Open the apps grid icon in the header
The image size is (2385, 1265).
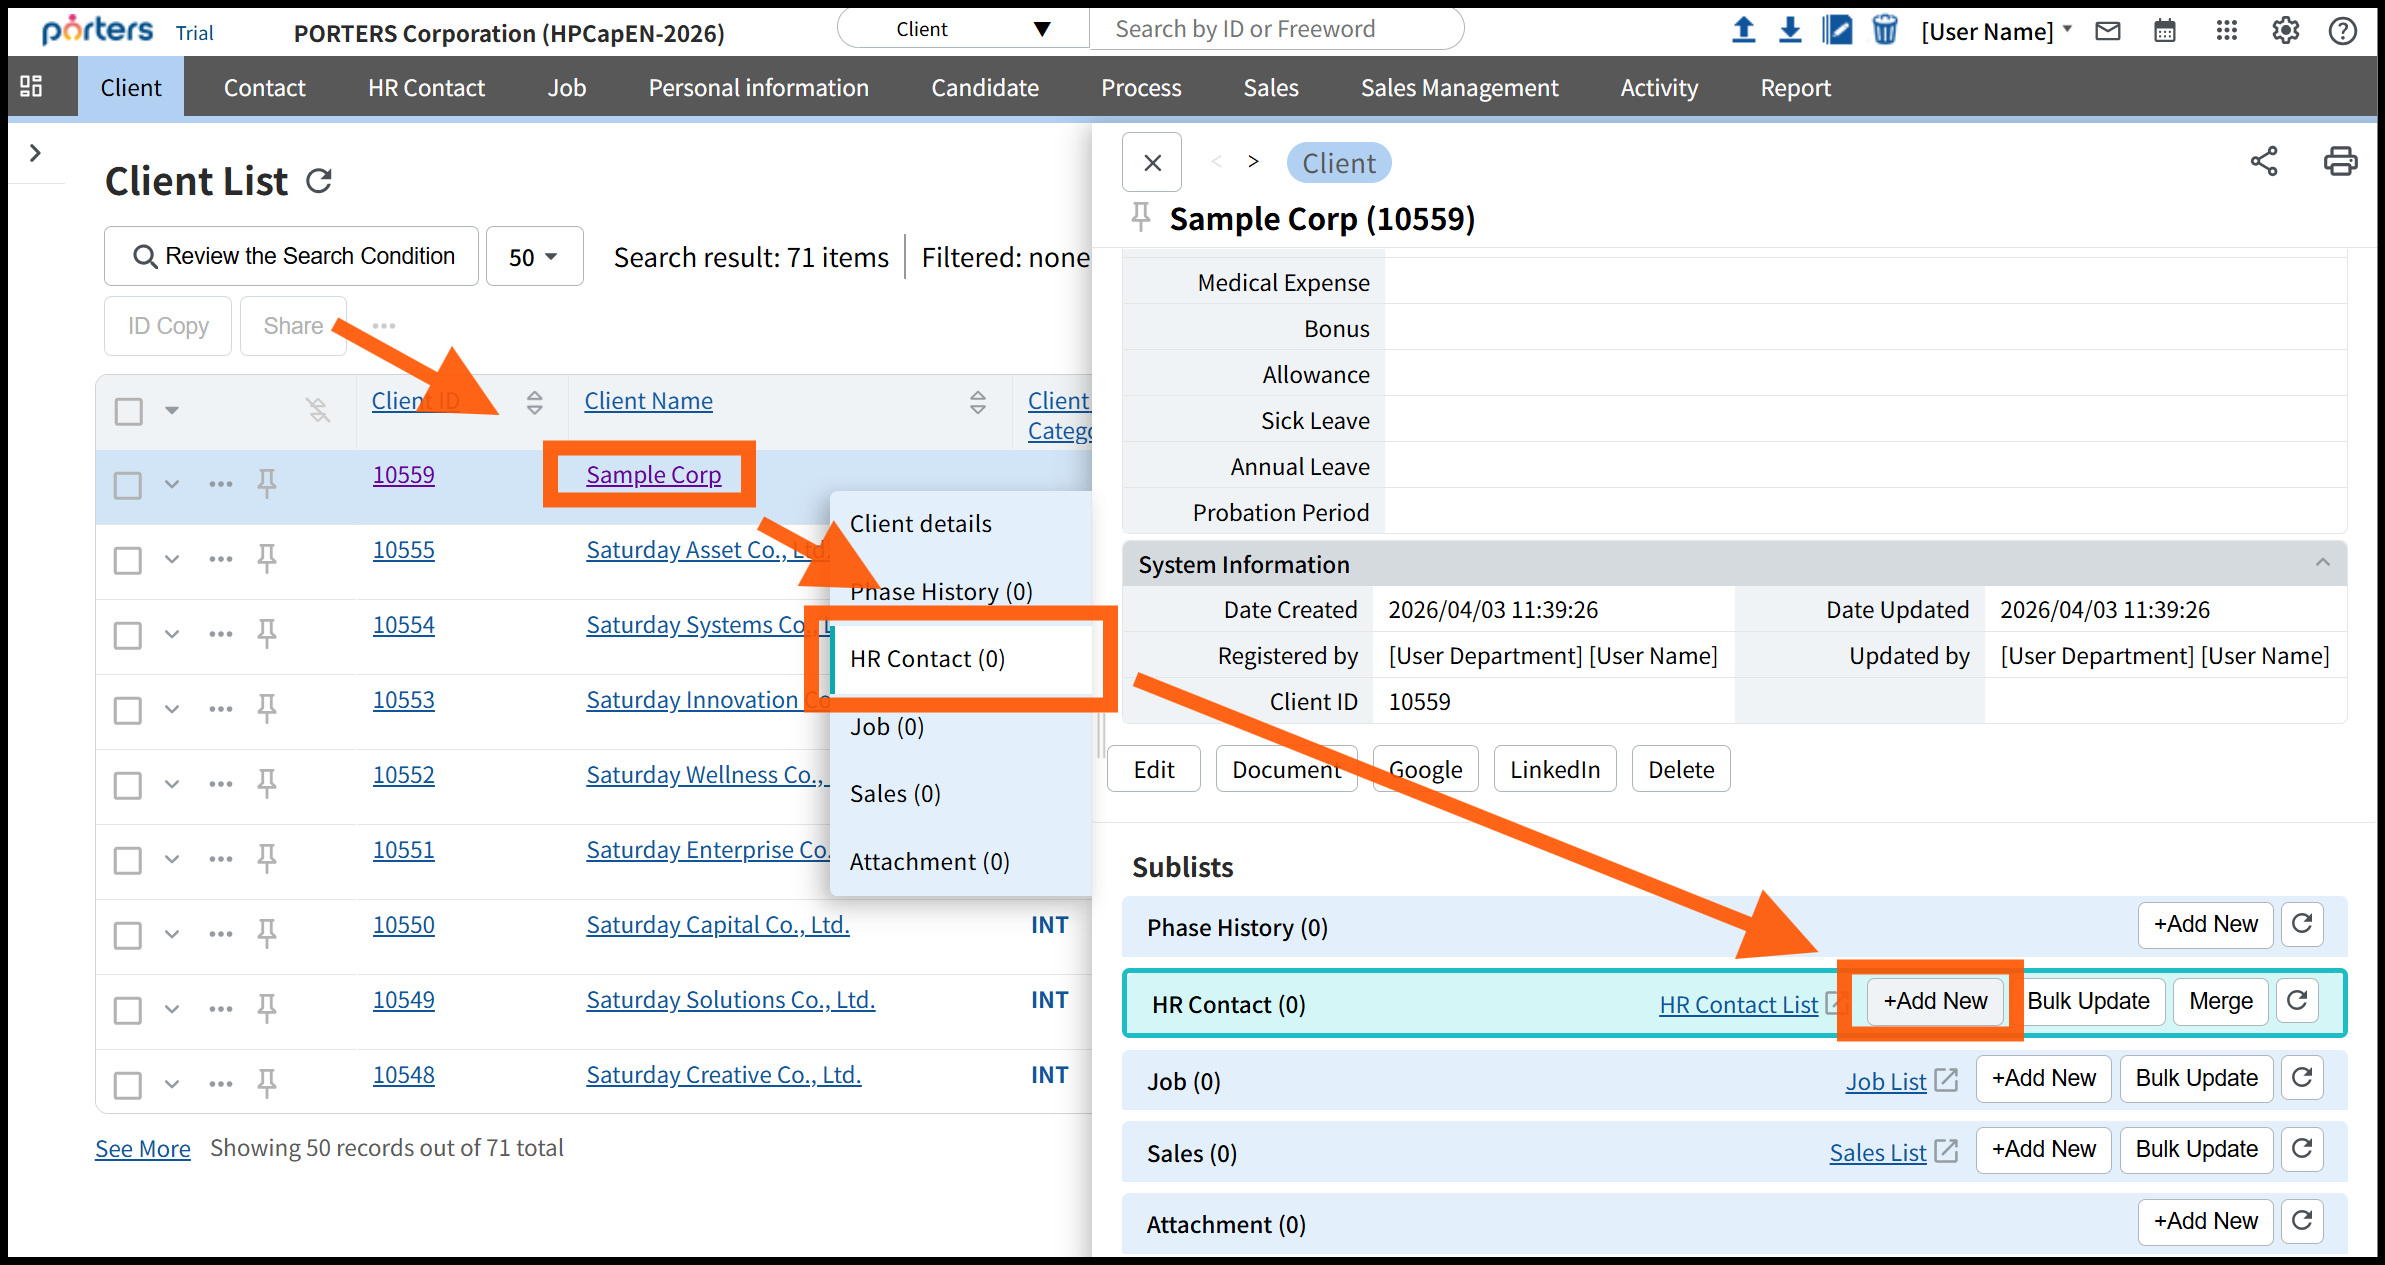2226,31
